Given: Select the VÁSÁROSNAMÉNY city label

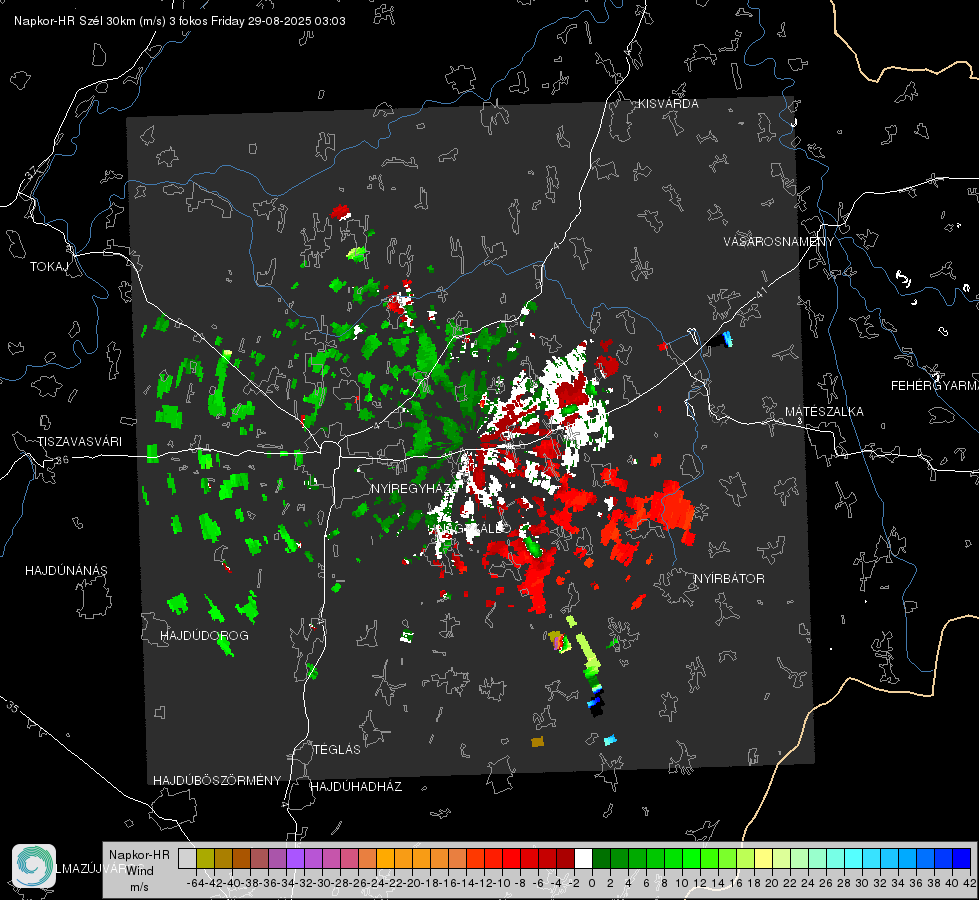Looking at the screenshot, I should pyautogui.click(x=779, y=242).
